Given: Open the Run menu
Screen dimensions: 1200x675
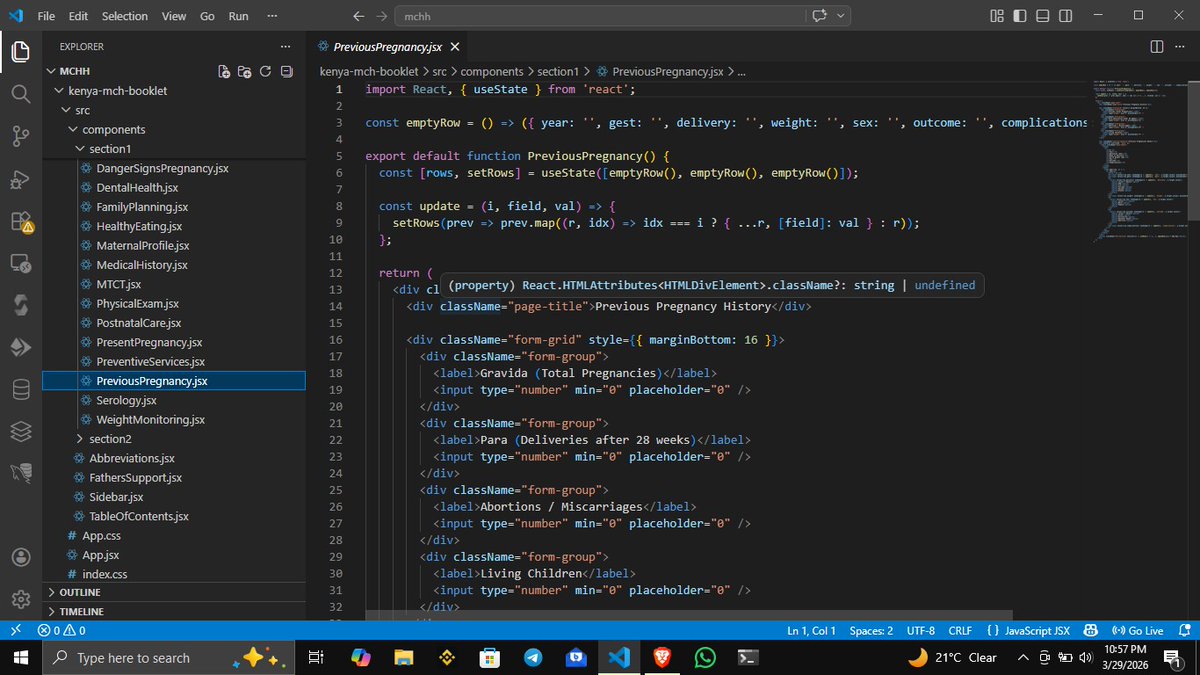Looking at the screenshot, I should click(x=239, y=16).
